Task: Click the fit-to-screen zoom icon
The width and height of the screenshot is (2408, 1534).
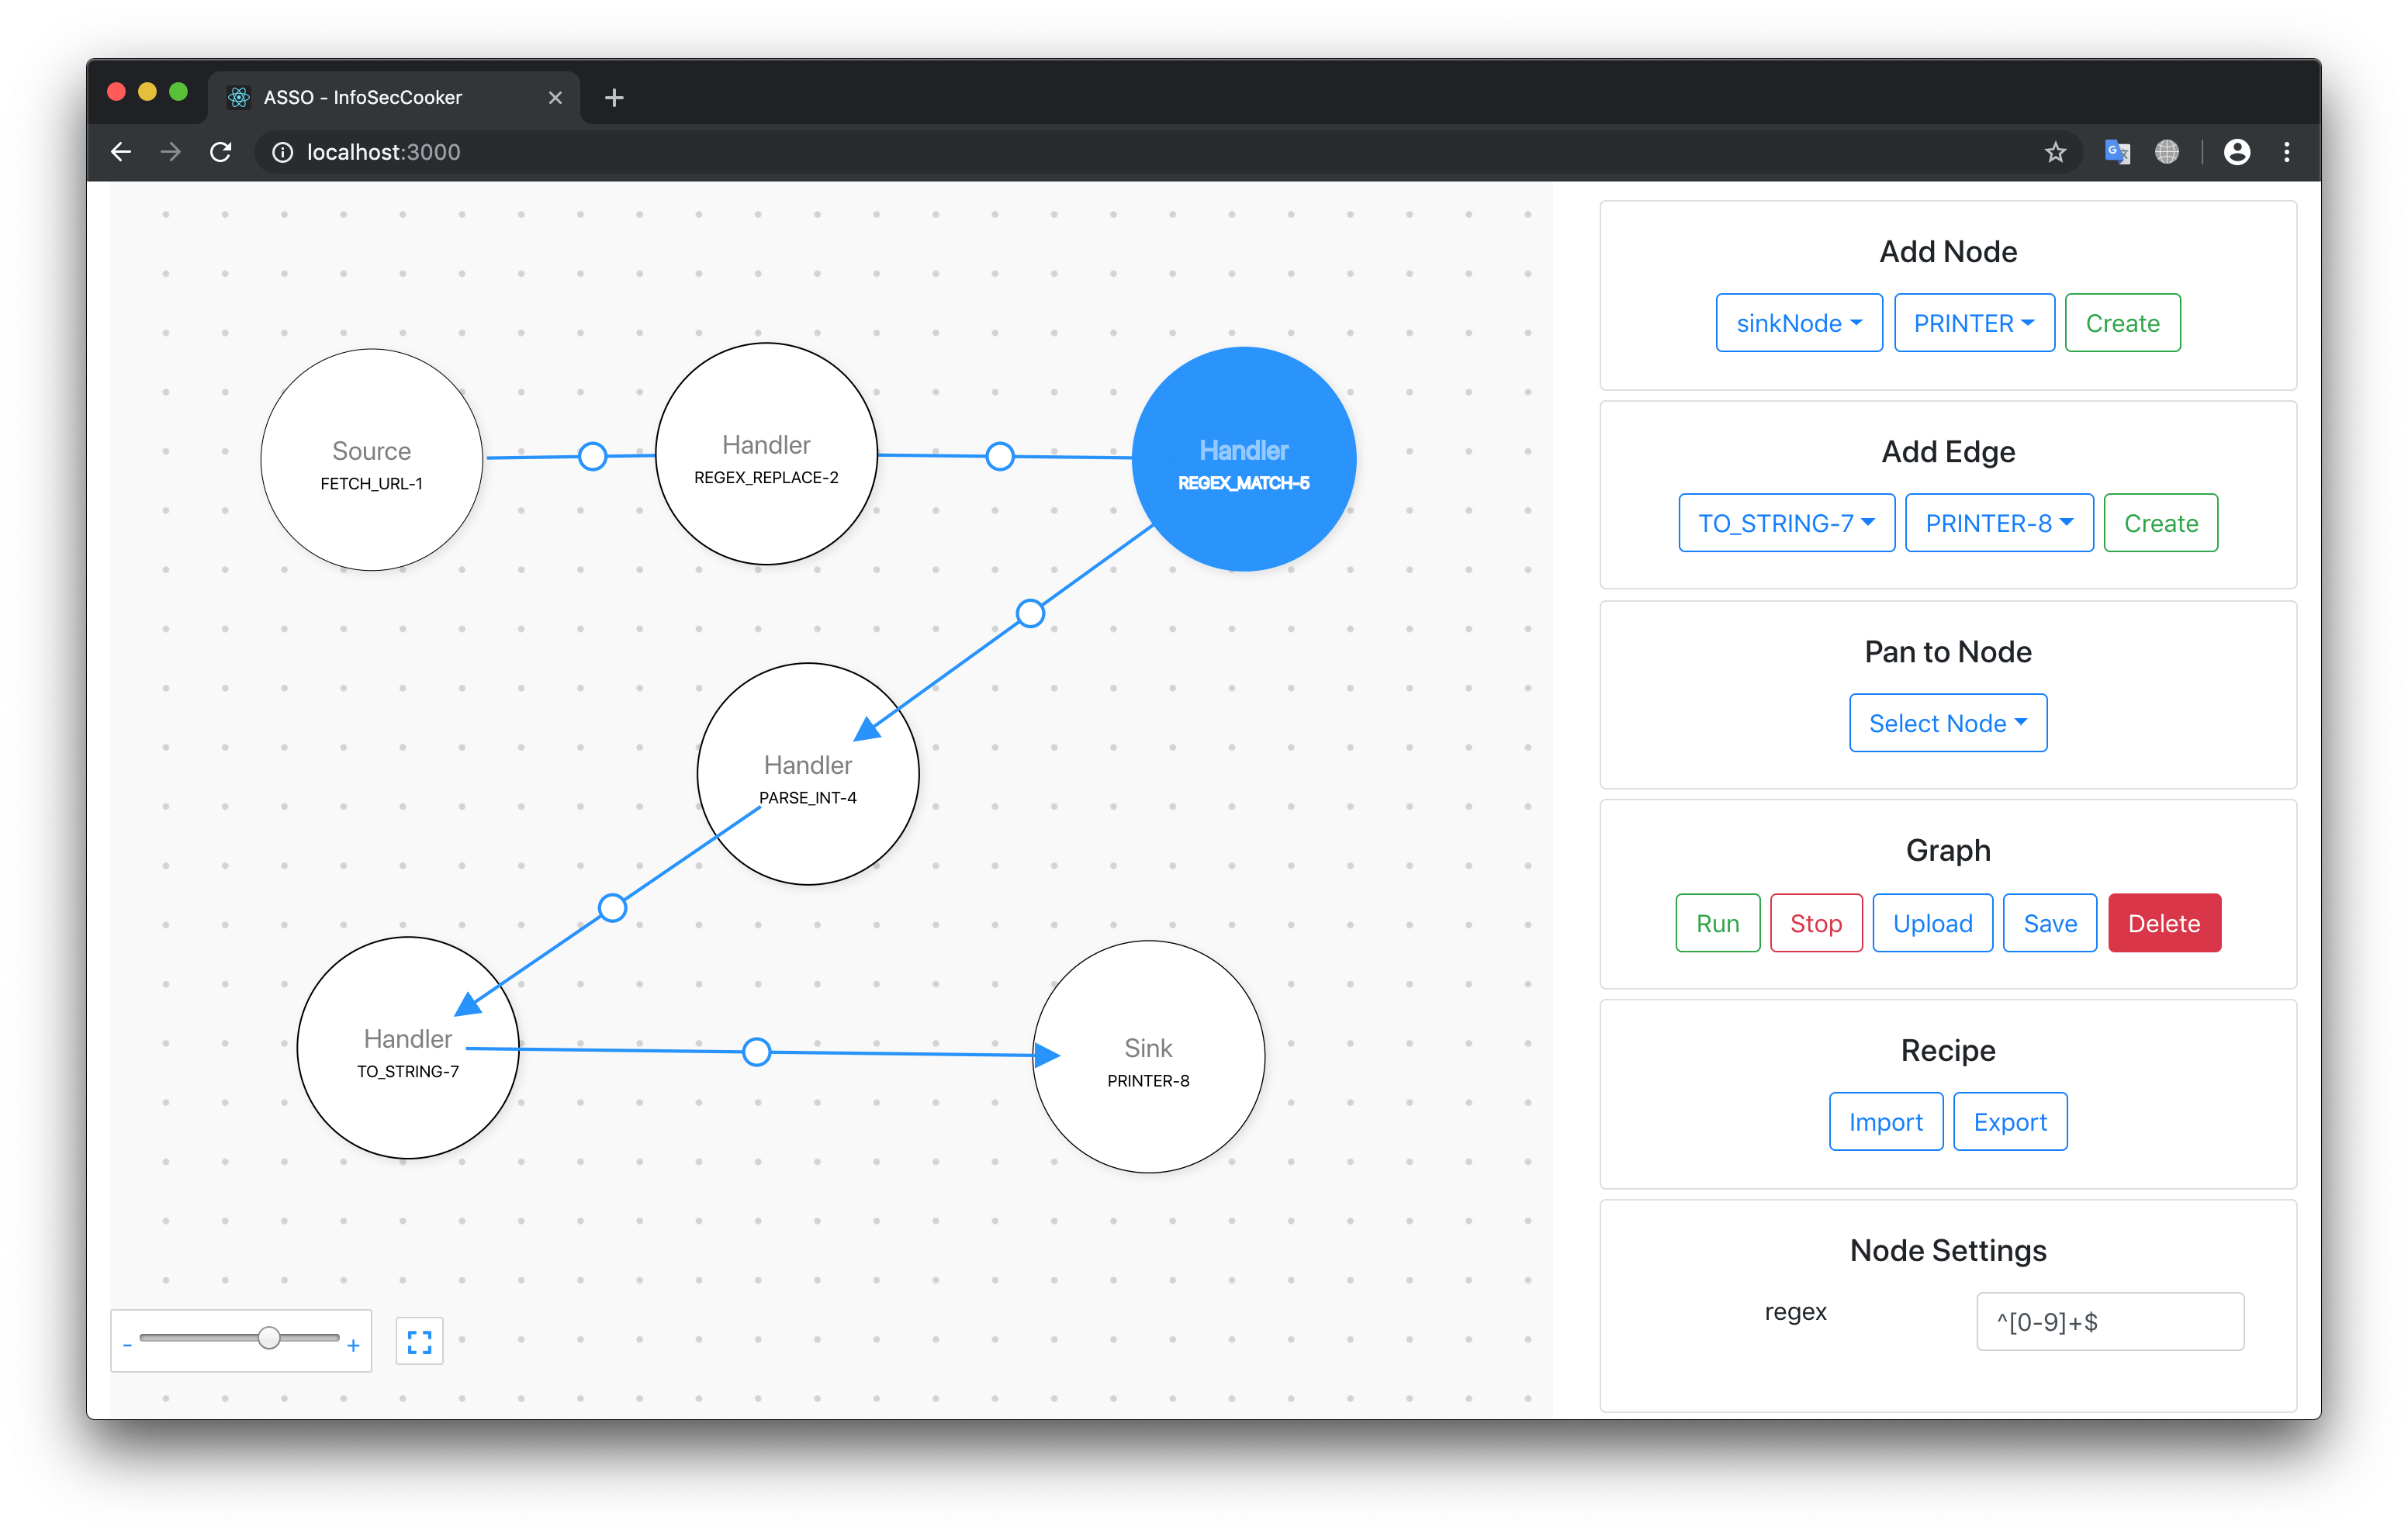Action: click(x=419, y=1341)
